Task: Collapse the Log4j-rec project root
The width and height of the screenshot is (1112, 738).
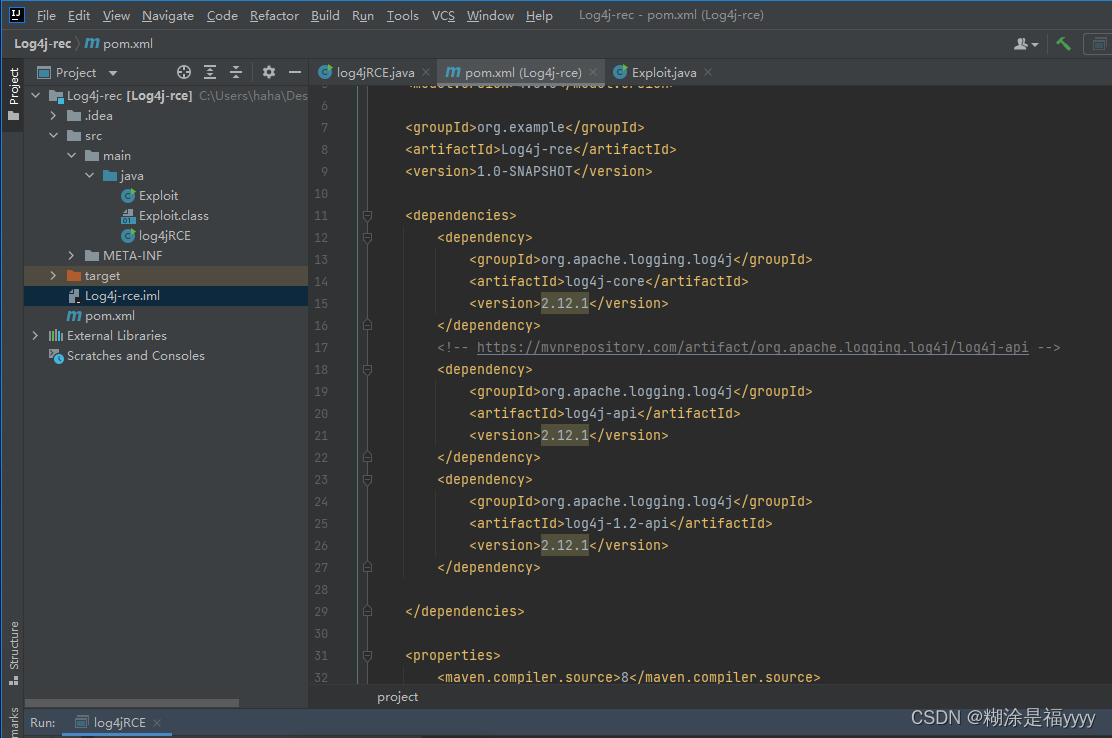Action: [35, 95]
